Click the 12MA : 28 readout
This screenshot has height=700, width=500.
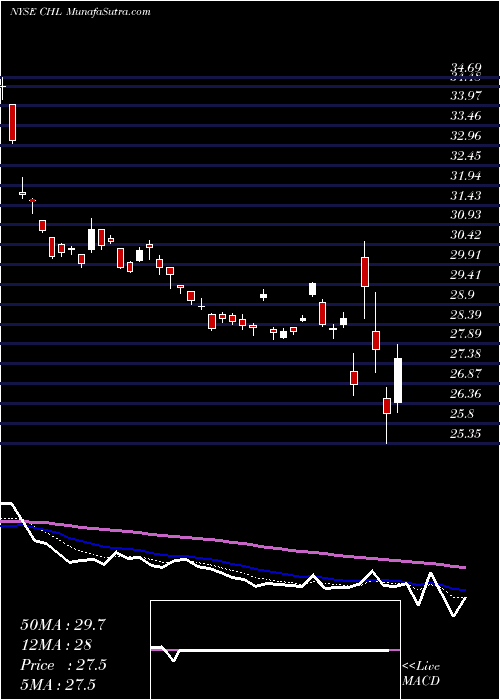point(56,645)
